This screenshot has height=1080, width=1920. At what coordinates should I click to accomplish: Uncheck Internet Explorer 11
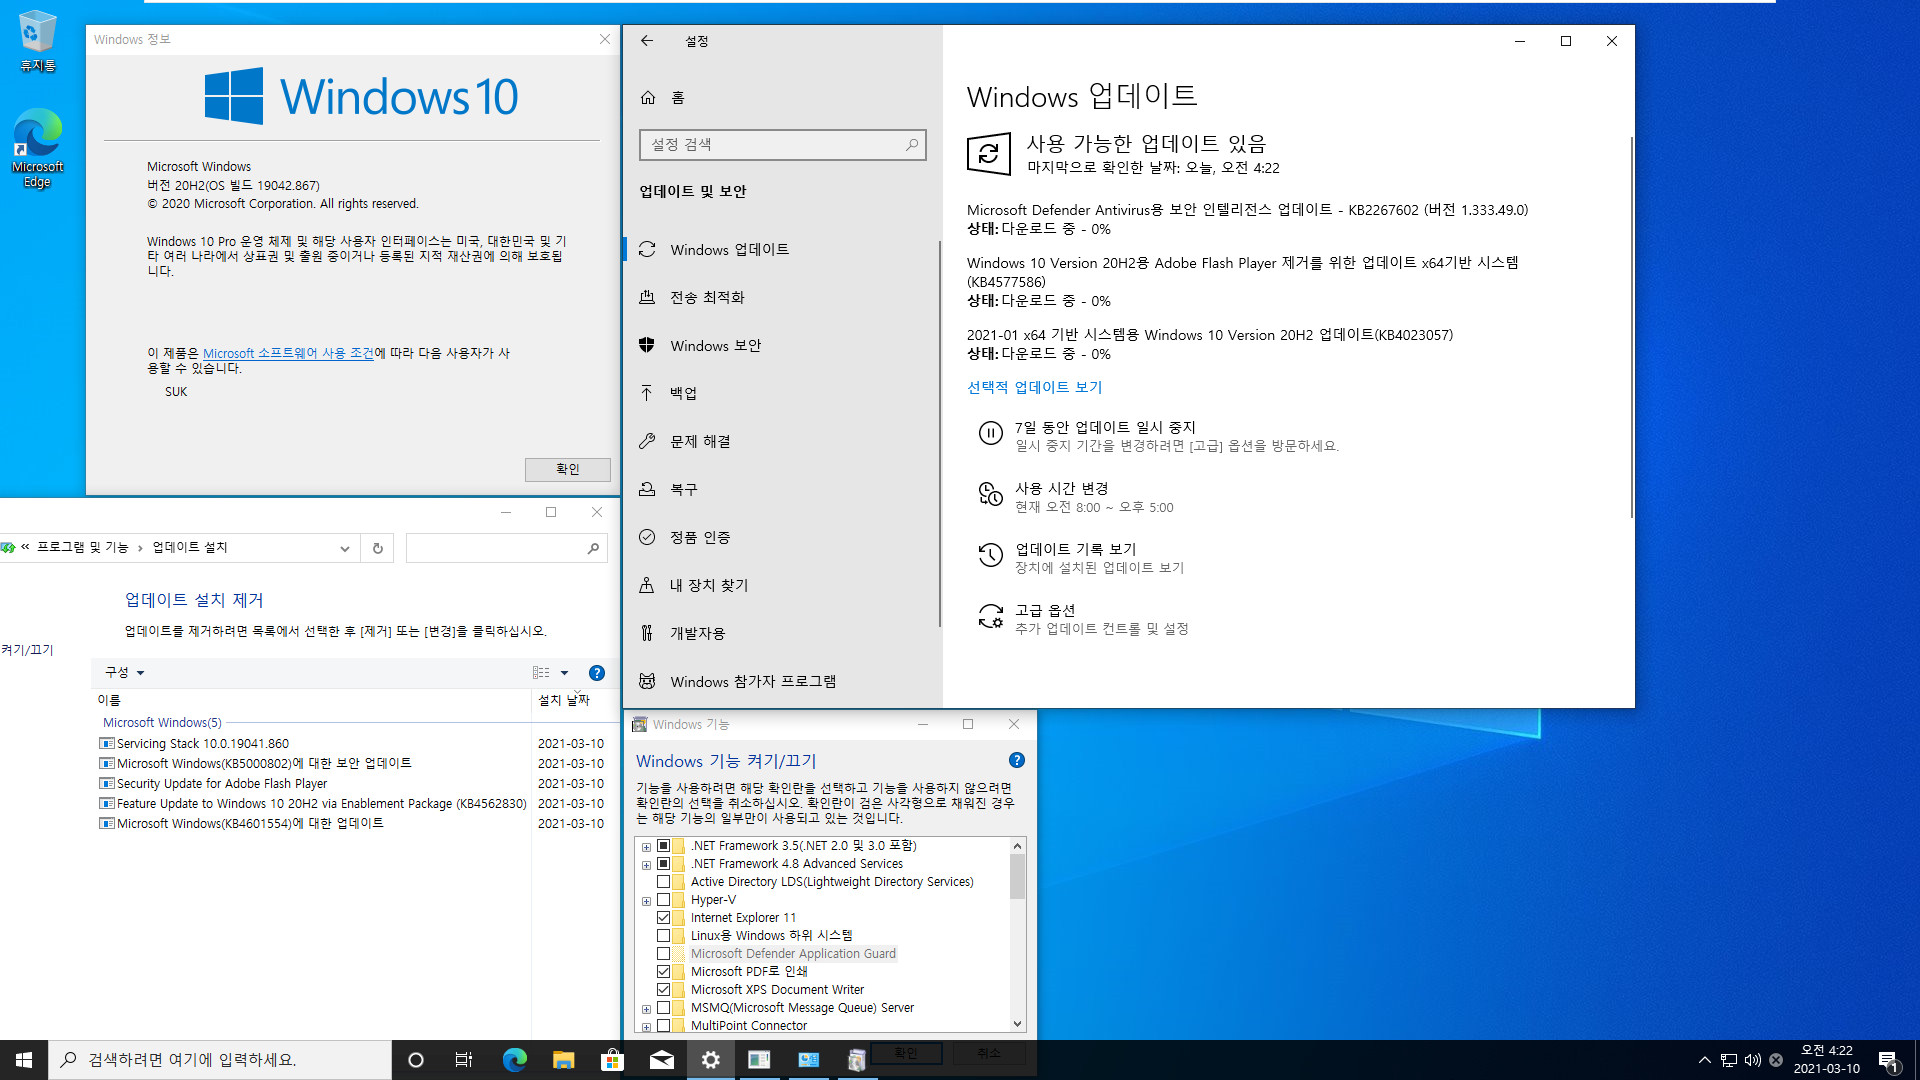point(663,918)
